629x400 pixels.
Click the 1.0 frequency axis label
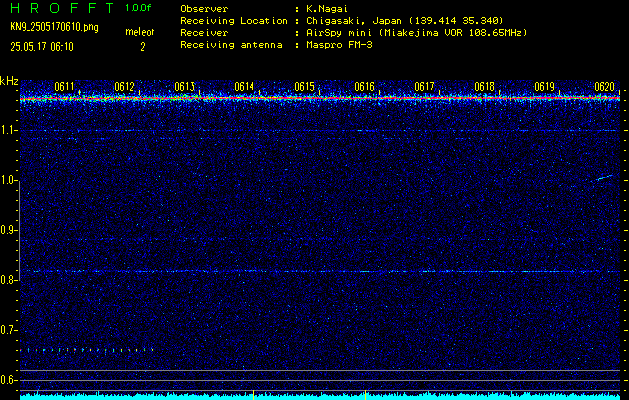pyautogui.click(x=8, y=180)
